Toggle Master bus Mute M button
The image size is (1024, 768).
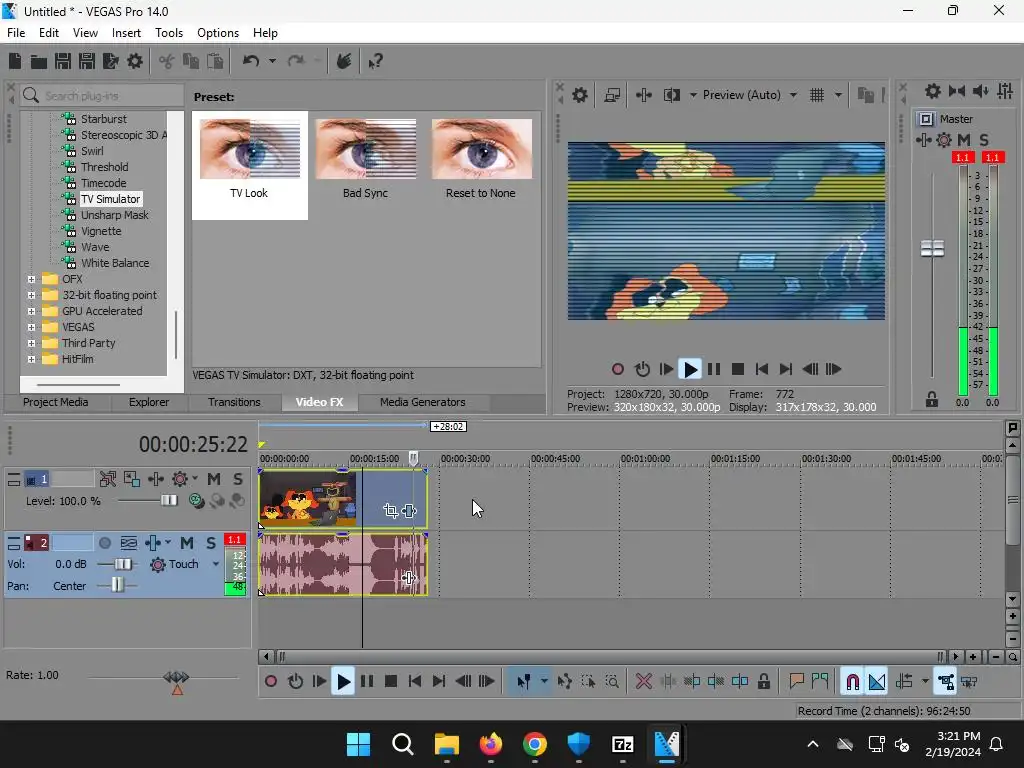(x=963, y=140)
